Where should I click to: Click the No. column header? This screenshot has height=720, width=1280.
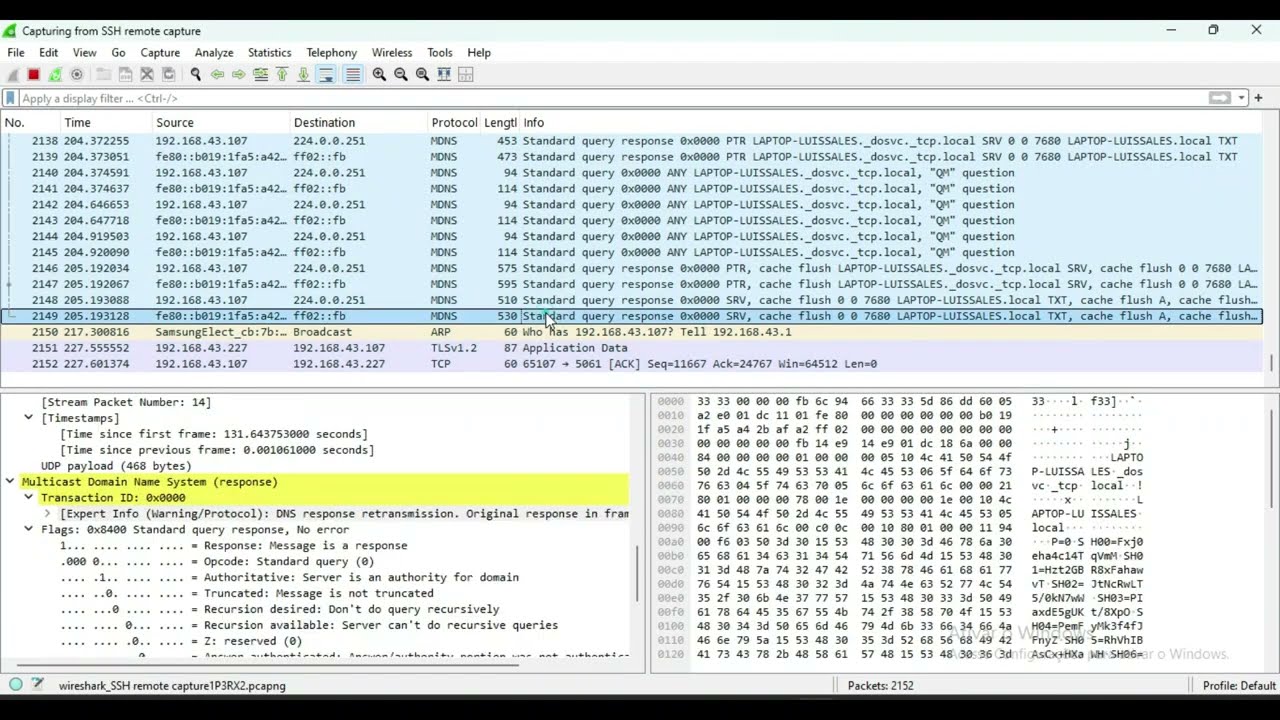pyautogui.click(x=30, y=122)
